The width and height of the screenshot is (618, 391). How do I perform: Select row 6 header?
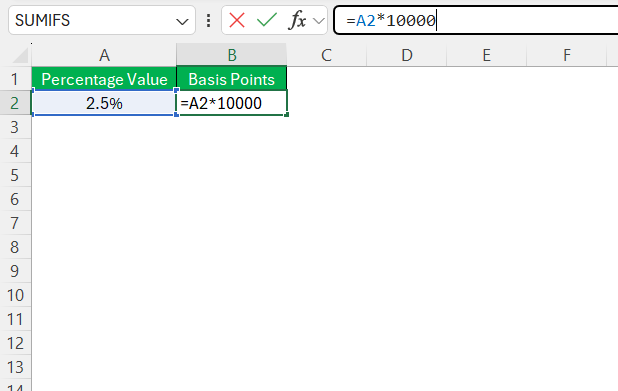[x=15, y=199]
